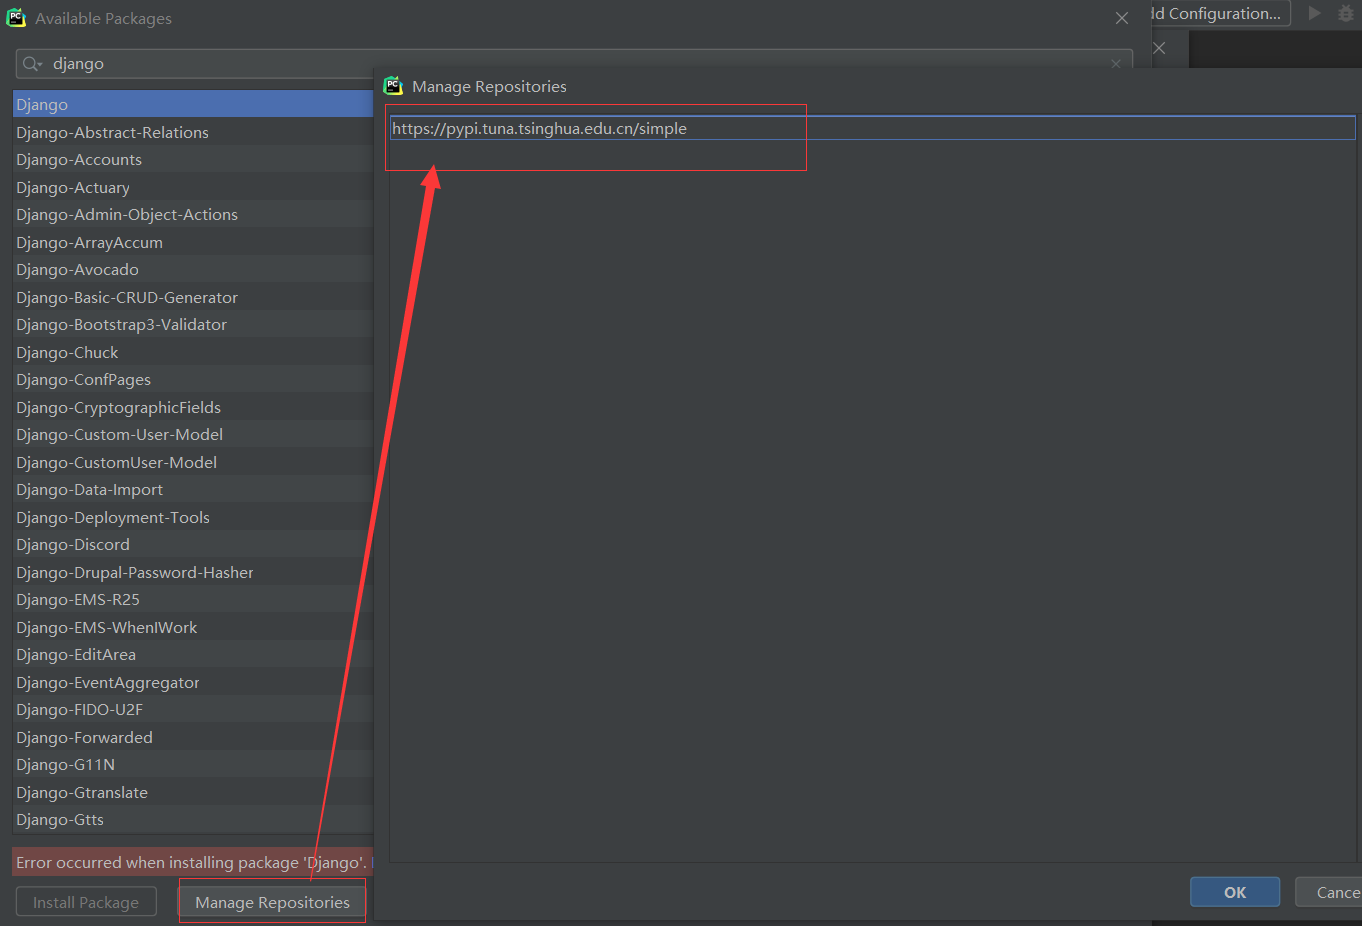Click the Install Package button

click(86, 901)
